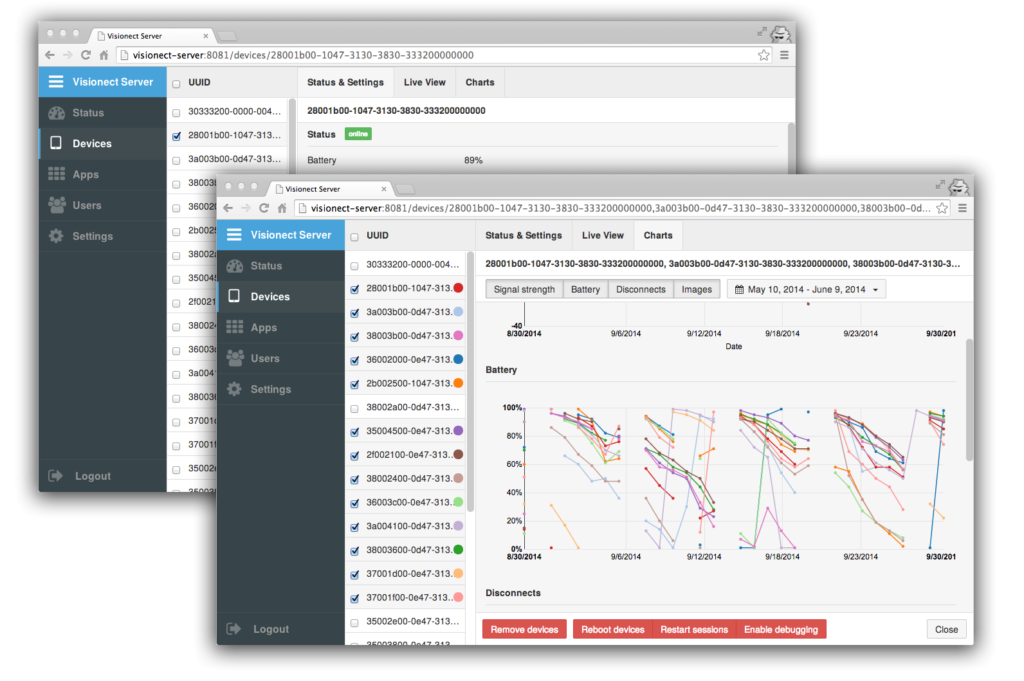
Task: Toggle the UUID select-all checkbox in the back window
Action: tap(176, 84)
